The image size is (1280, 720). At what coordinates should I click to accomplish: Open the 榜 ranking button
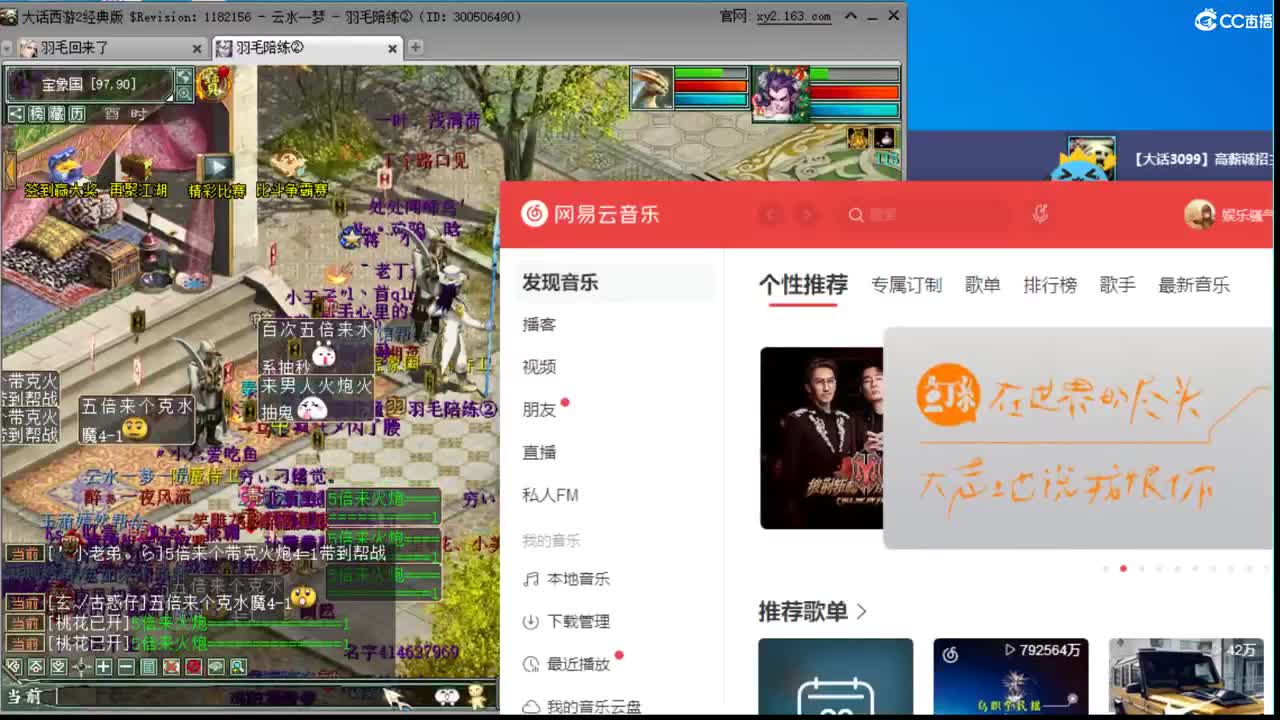point(35,114)
